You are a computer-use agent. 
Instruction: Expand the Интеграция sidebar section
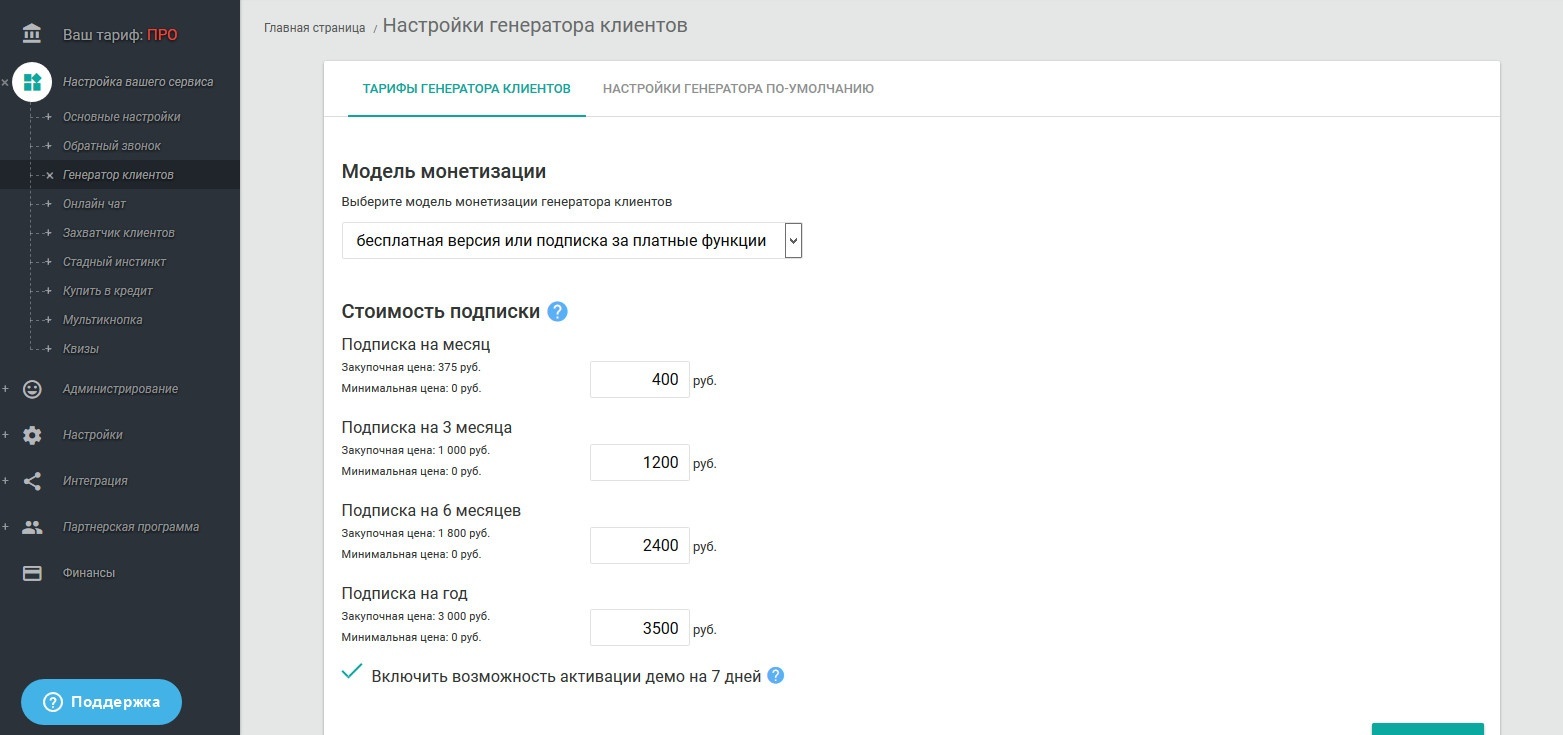click(95, 481)
